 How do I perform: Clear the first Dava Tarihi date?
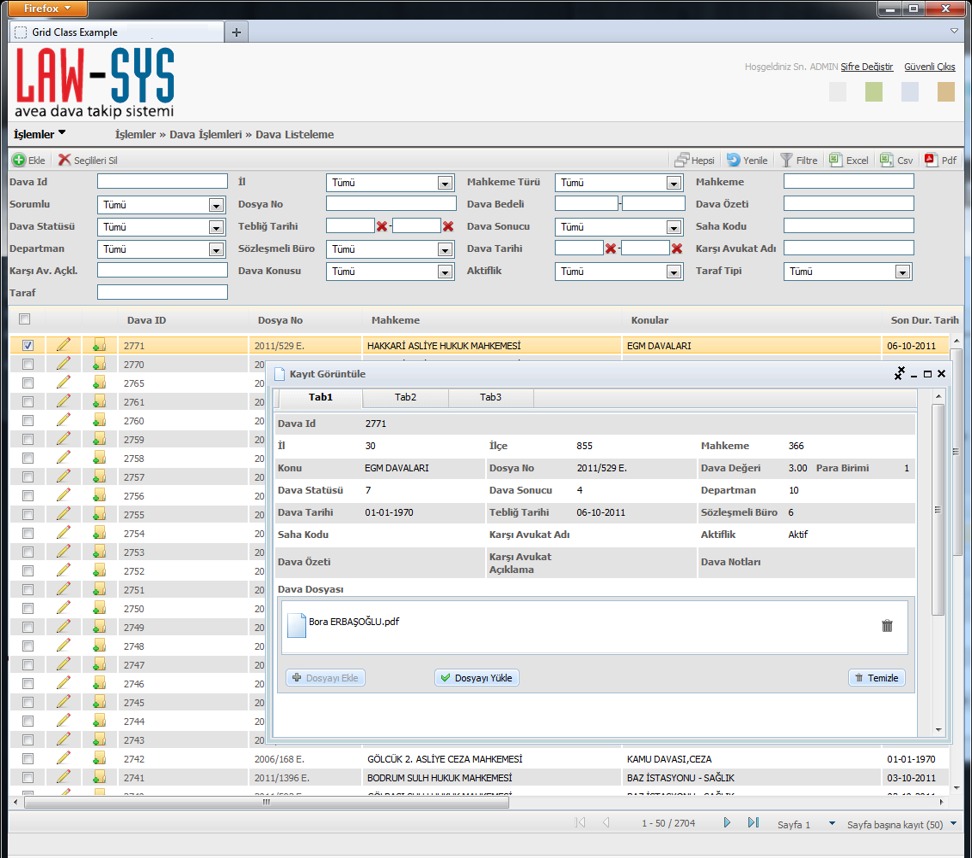(x=611, y=249)
